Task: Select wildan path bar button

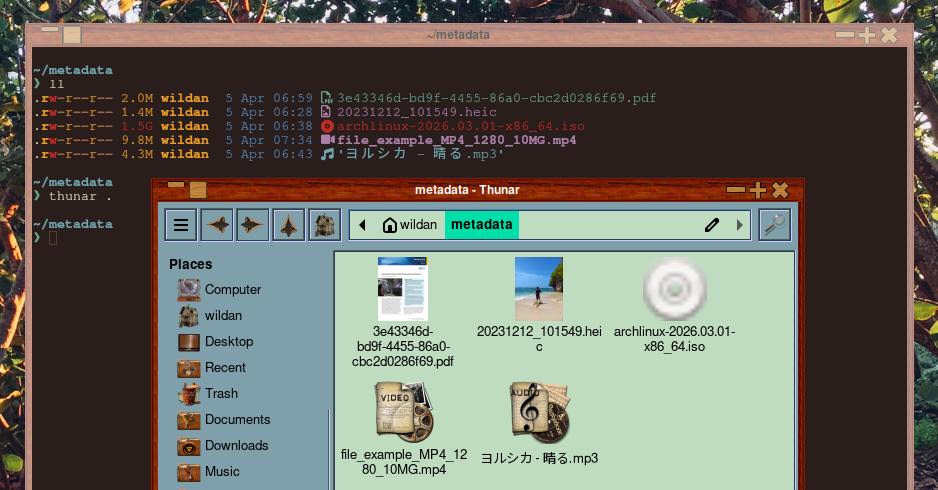Action: point(410,225)
